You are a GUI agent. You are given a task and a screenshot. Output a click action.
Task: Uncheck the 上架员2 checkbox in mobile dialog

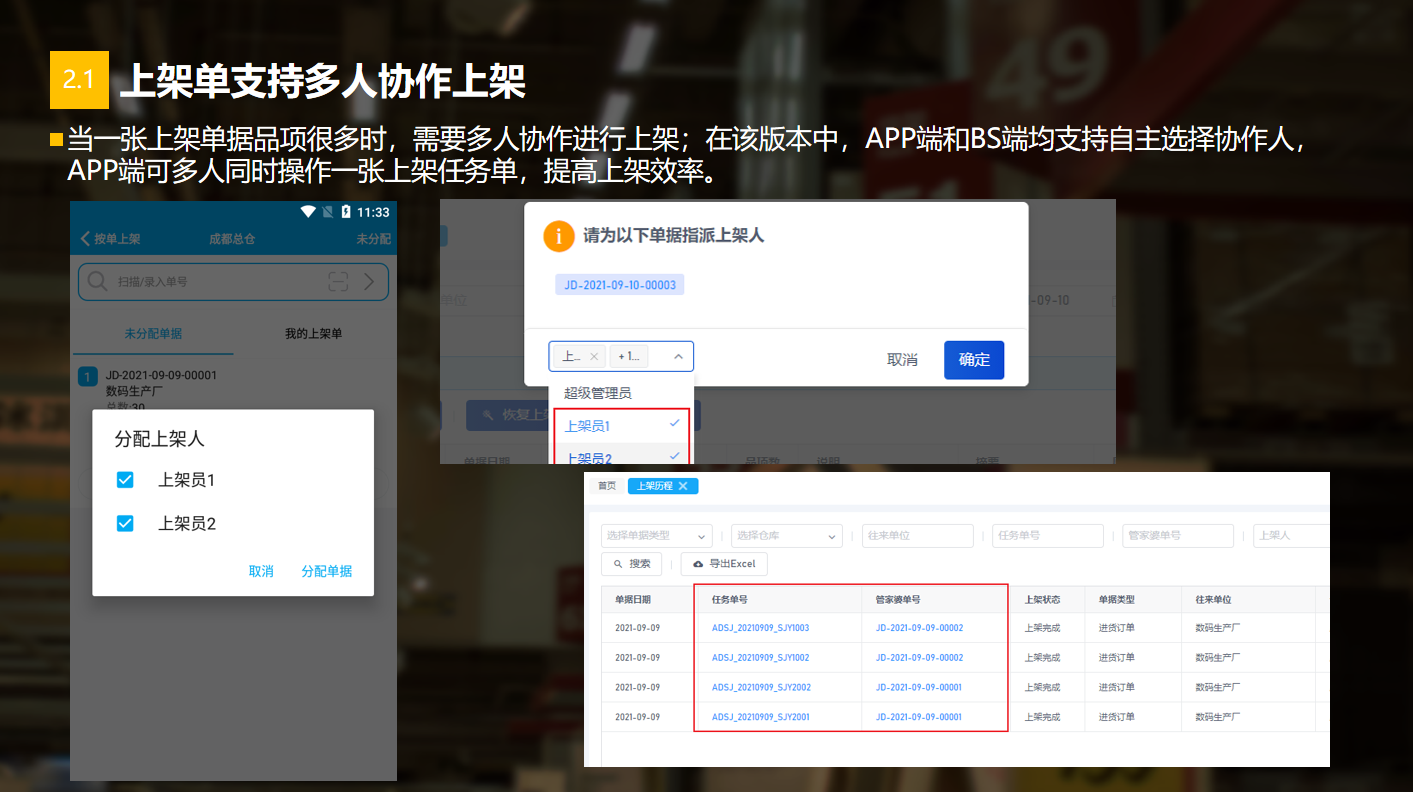125,523
